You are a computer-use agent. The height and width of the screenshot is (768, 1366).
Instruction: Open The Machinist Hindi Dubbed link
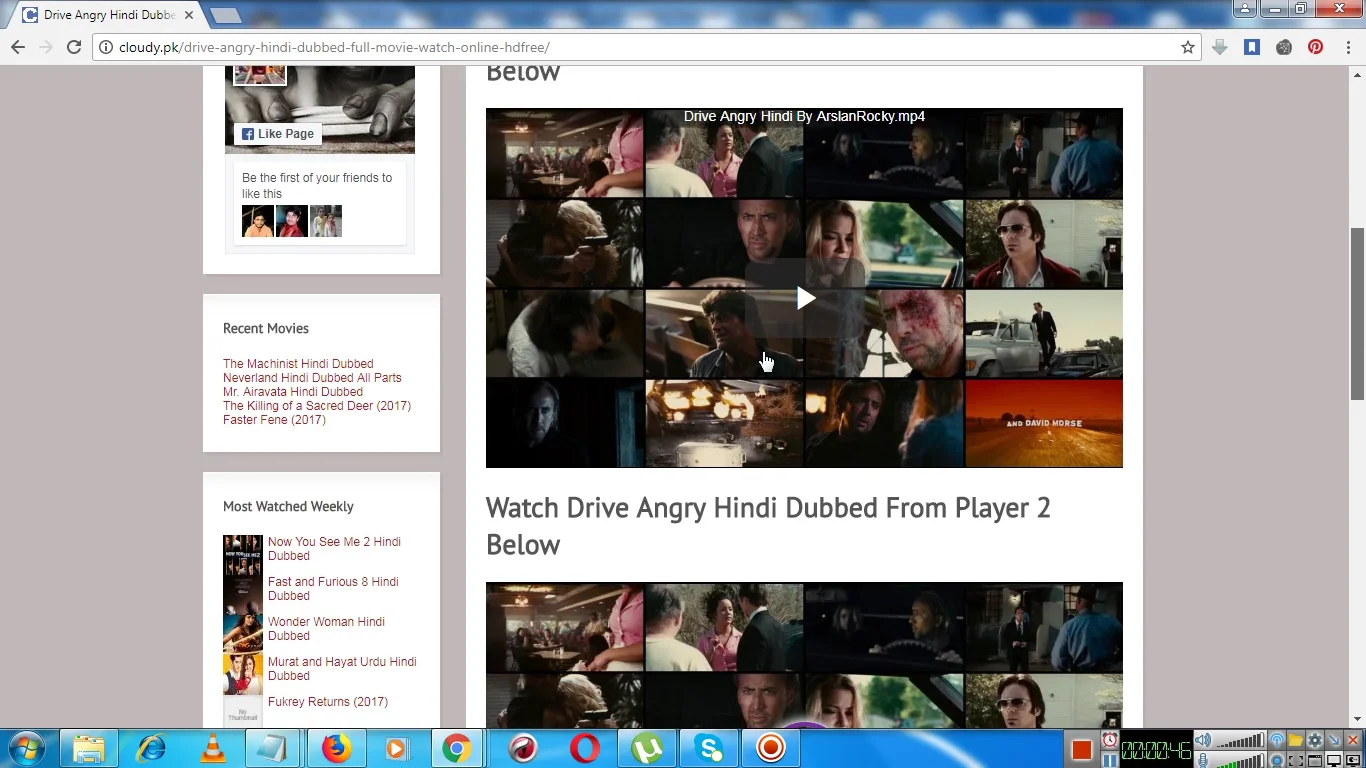[298, 364]
